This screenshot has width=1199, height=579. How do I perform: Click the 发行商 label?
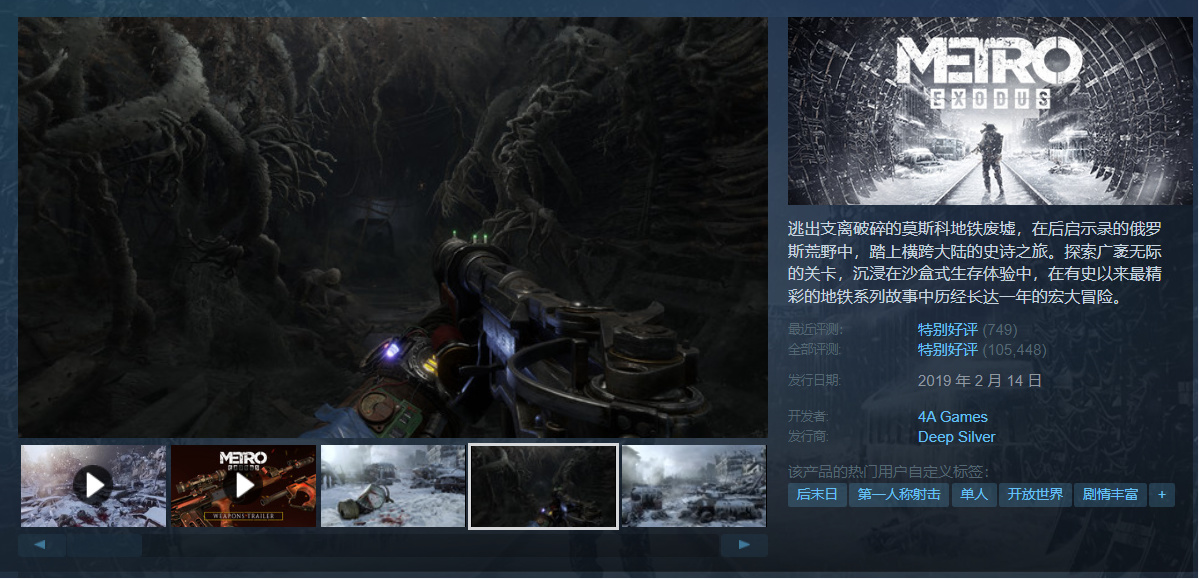[x=809, y=437]
